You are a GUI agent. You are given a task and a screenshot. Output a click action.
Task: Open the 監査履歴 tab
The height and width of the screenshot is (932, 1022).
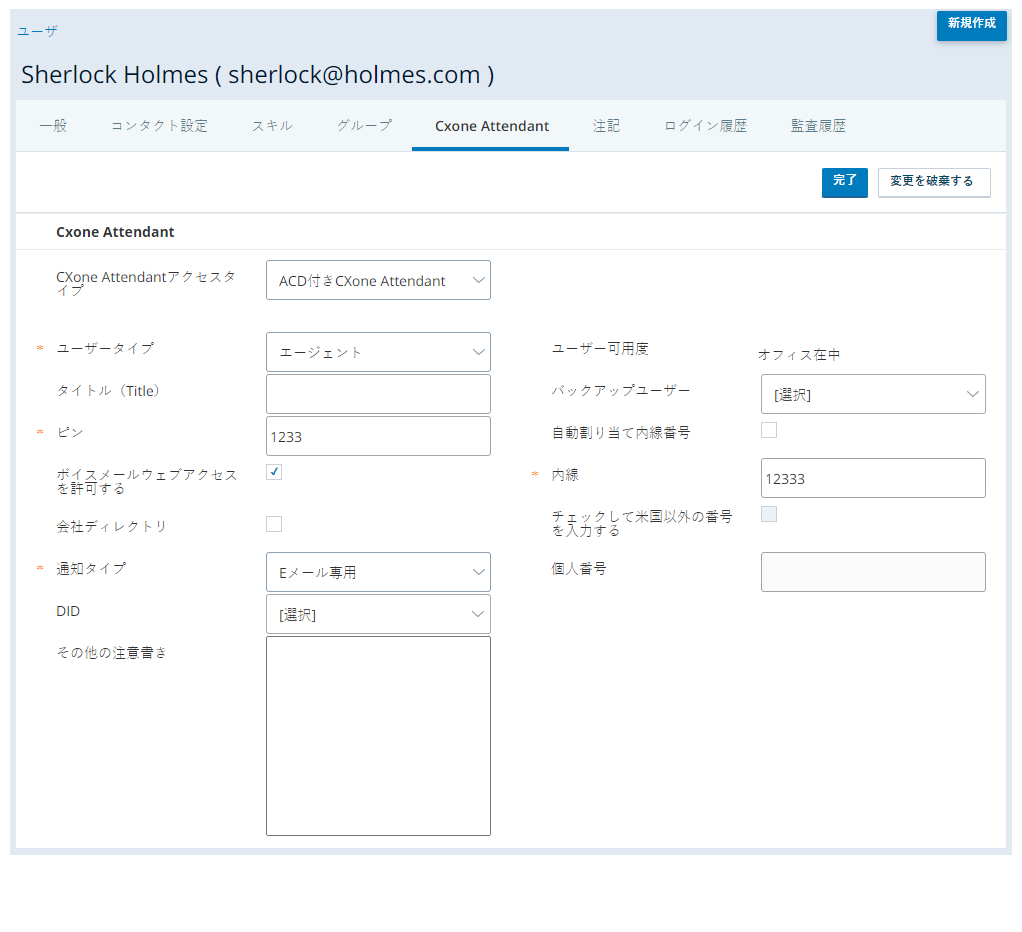click(x=818, y=126)
